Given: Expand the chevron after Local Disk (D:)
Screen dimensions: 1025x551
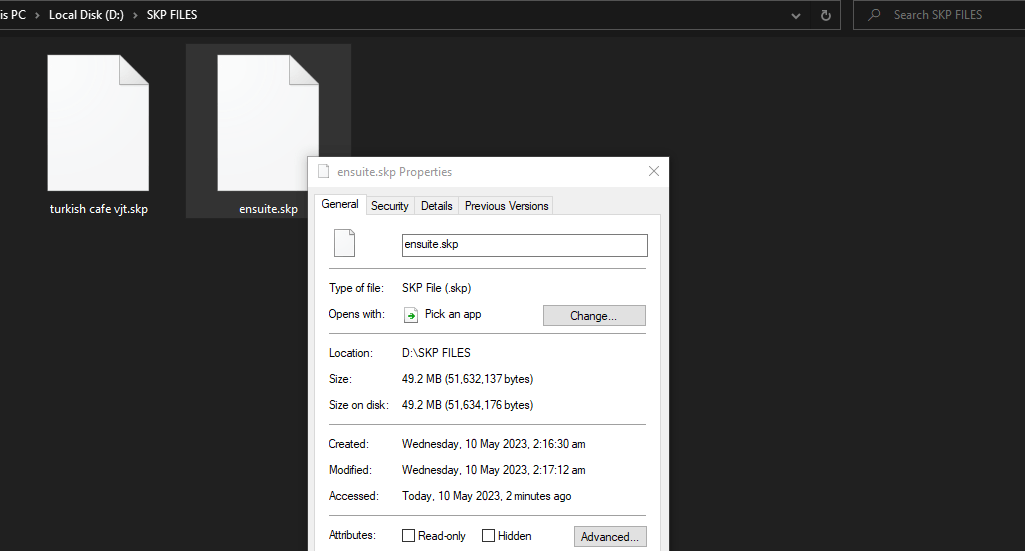Looking at the screenshot, I should click(x=135, y=15).
